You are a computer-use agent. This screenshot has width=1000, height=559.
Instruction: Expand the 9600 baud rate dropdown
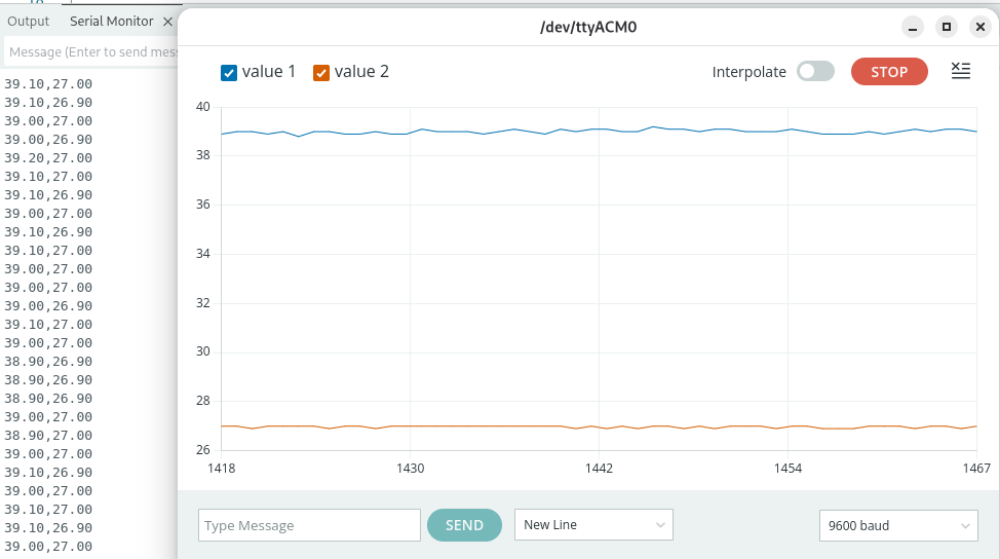click(x=897, y=525)
